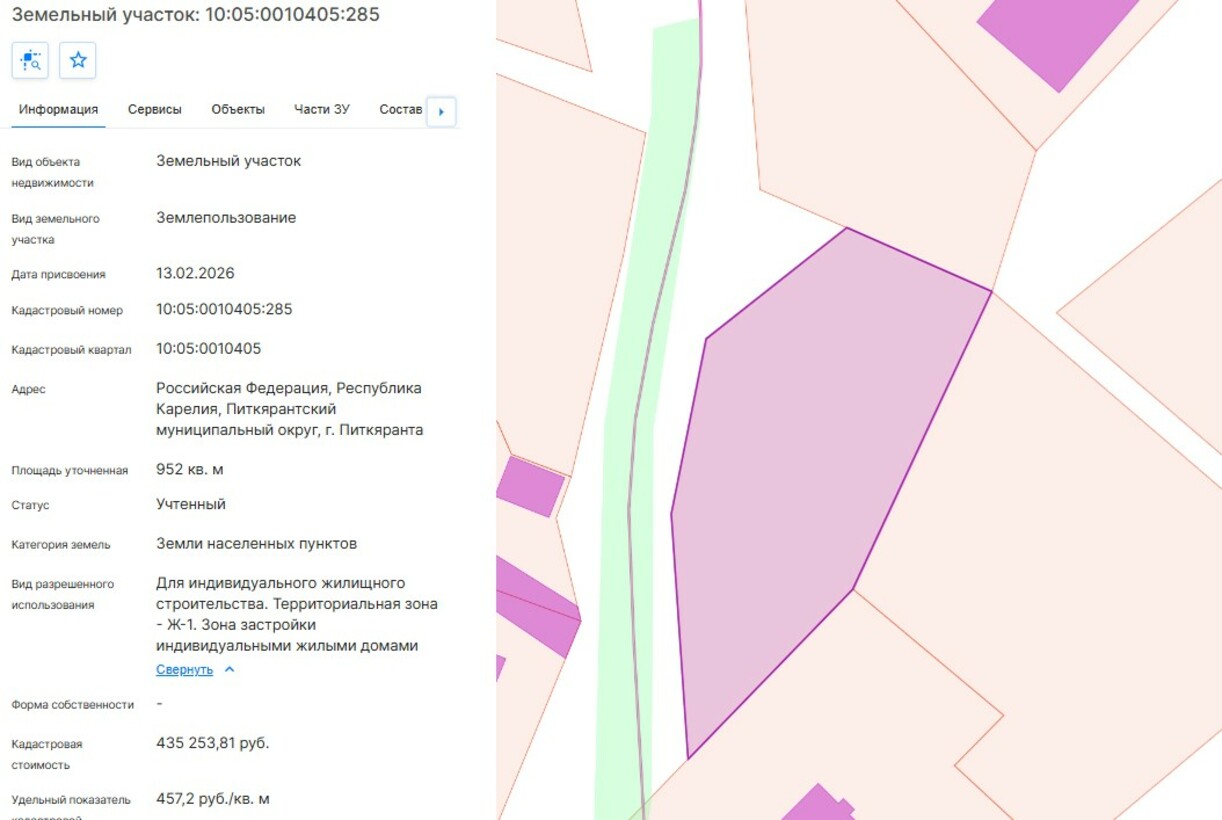Screen dimensions: 1222x820
Task: Click the cadastral value 435 253,81 руб.
Action: (x=212, y=743)
